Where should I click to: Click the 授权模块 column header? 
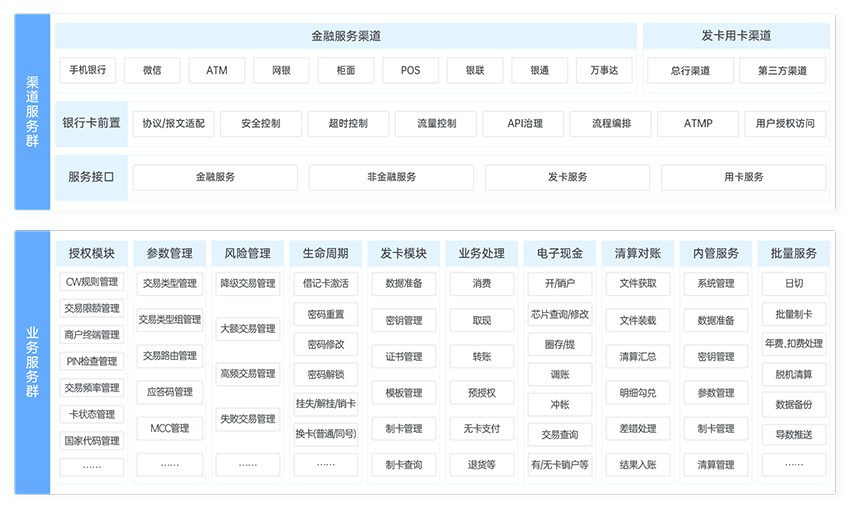[92, 253]
